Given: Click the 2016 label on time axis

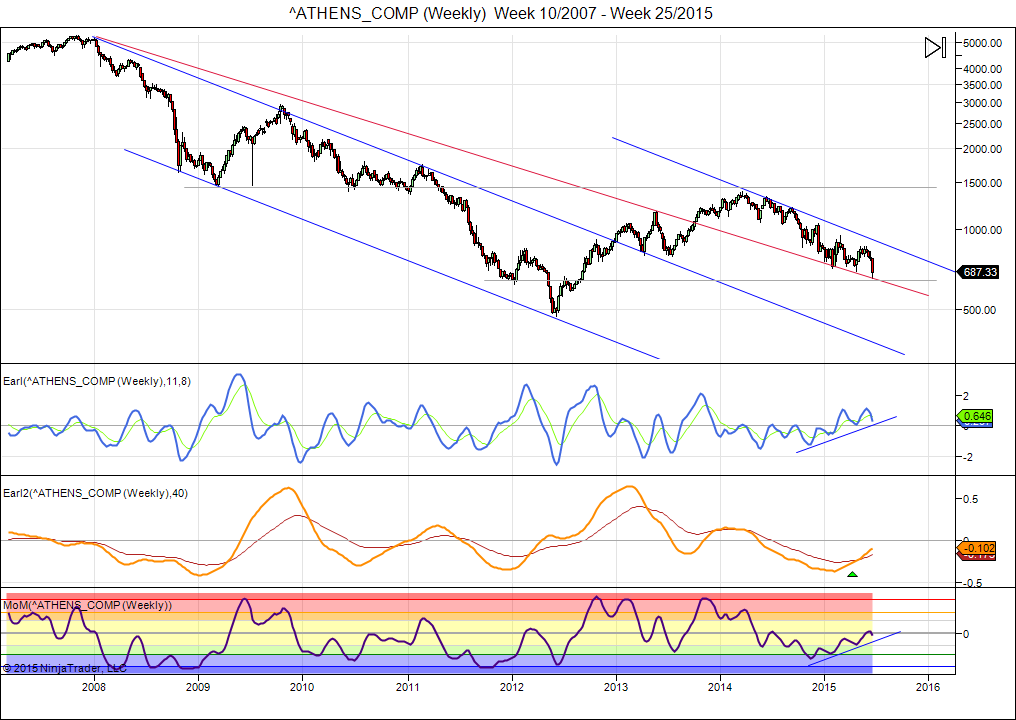Looking at the screenshot, I should coord(928,687).
